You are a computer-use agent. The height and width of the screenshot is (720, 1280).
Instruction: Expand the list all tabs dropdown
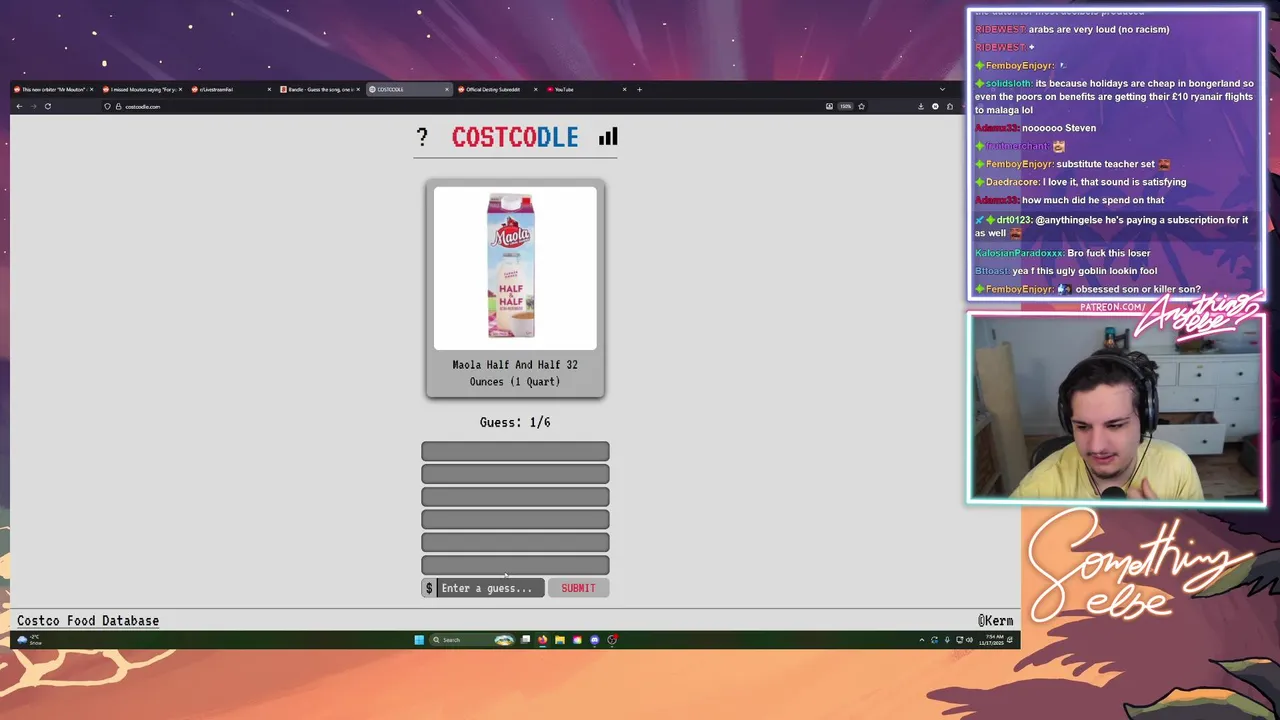coord(942,89)
